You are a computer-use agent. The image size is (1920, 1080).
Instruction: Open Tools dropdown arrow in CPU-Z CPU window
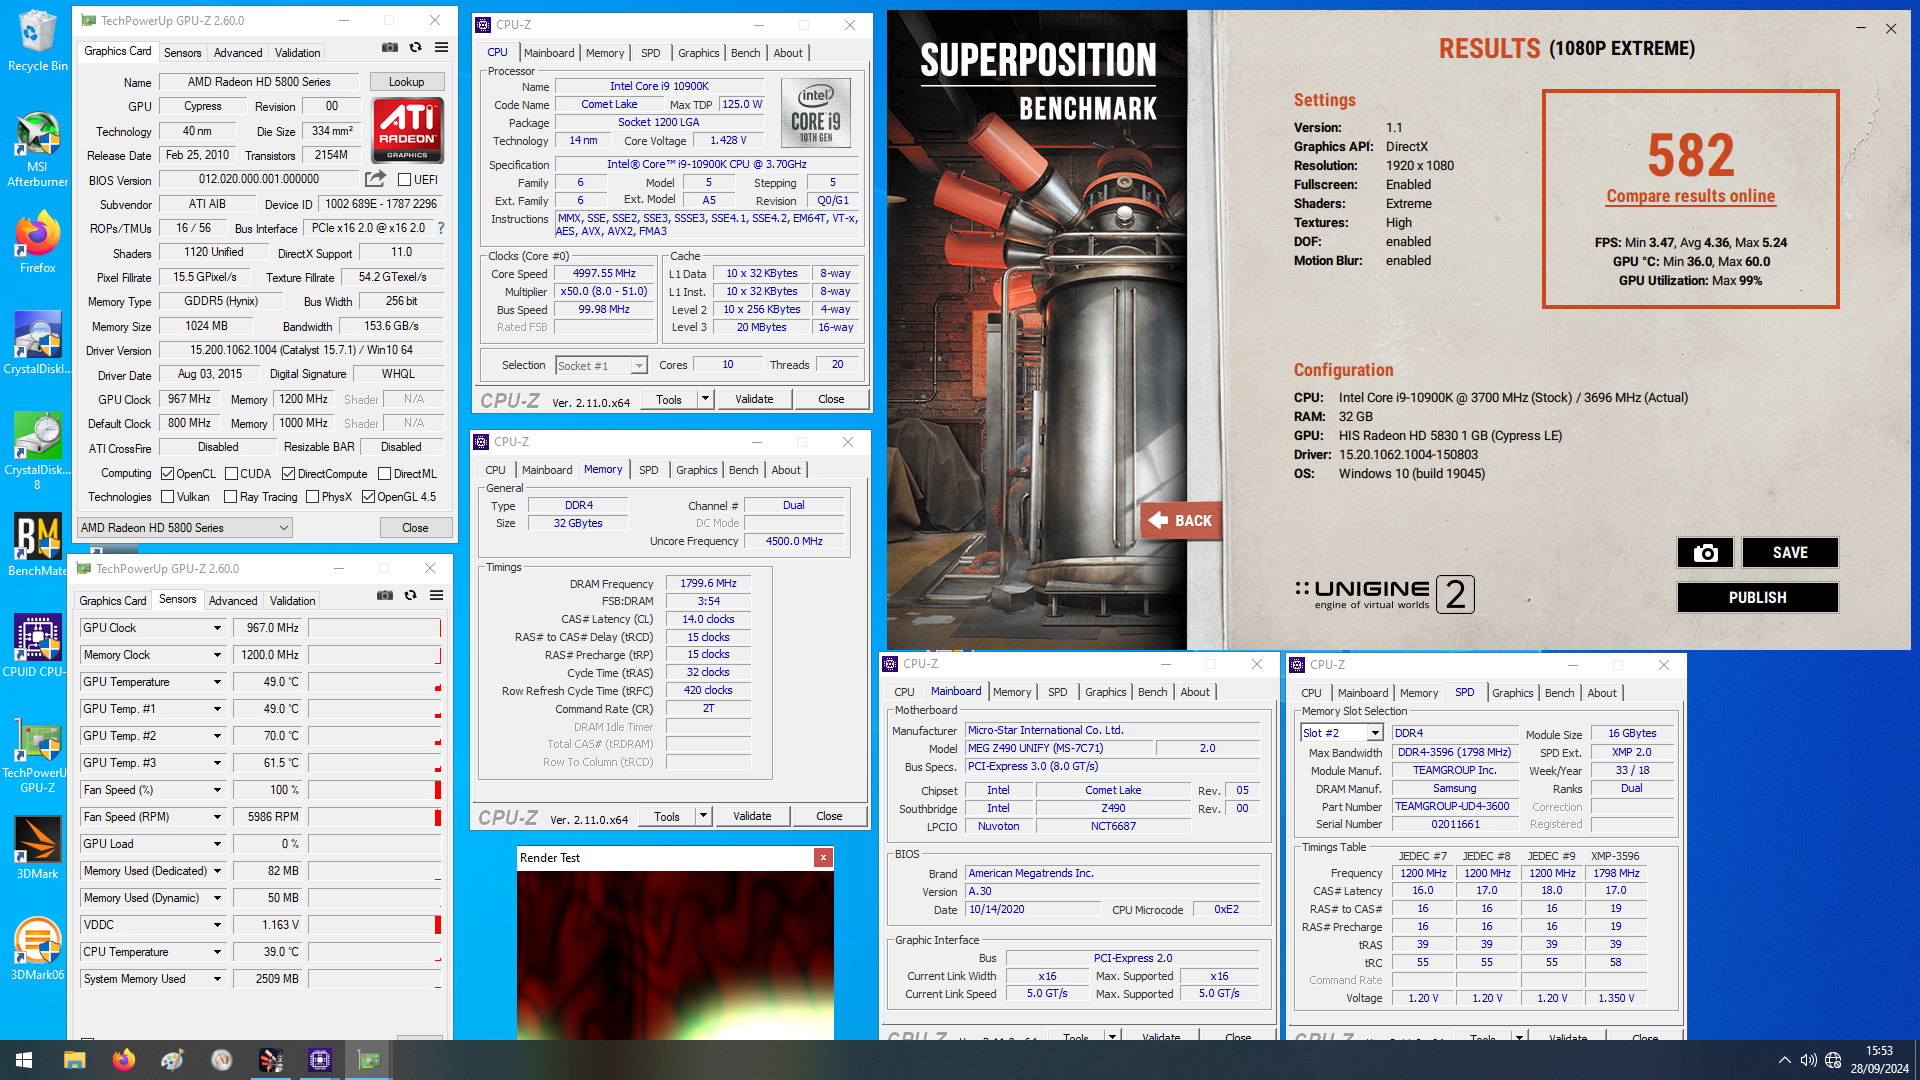705,399
